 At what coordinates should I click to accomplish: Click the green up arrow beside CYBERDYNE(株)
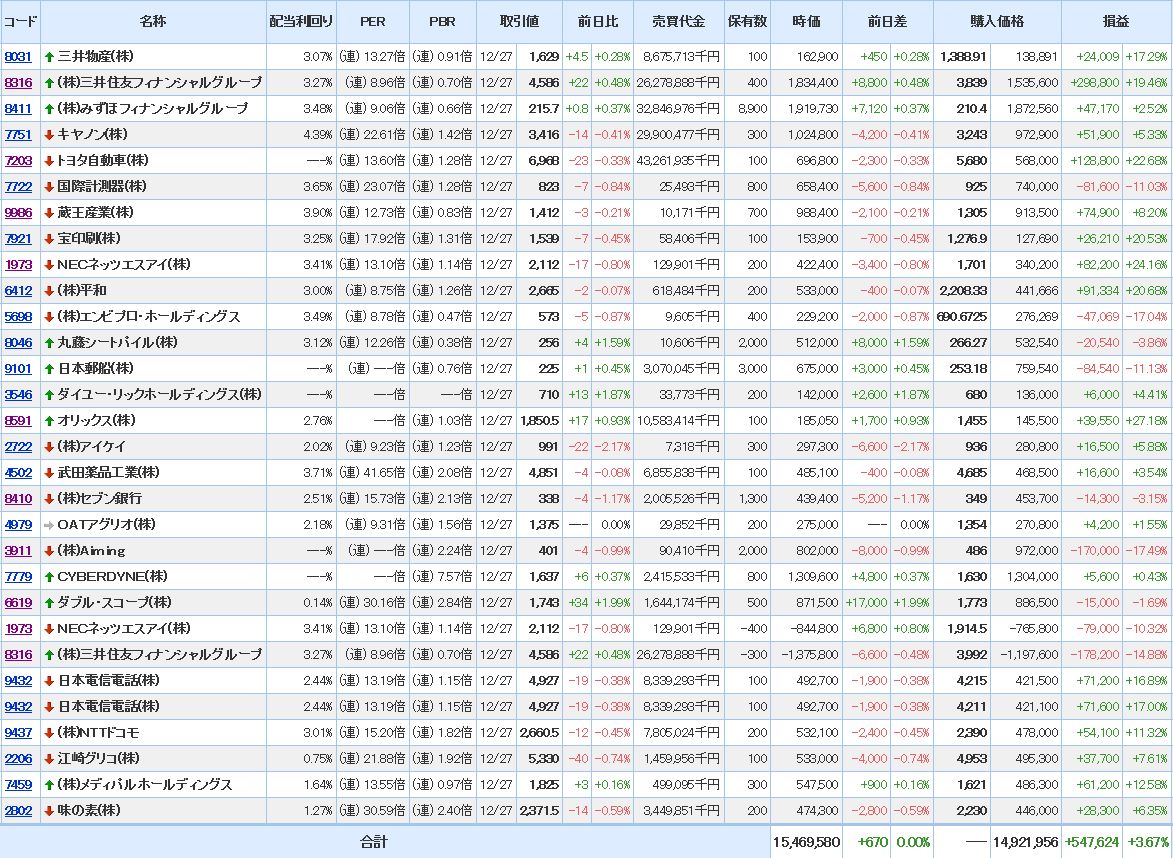(49, 577)
